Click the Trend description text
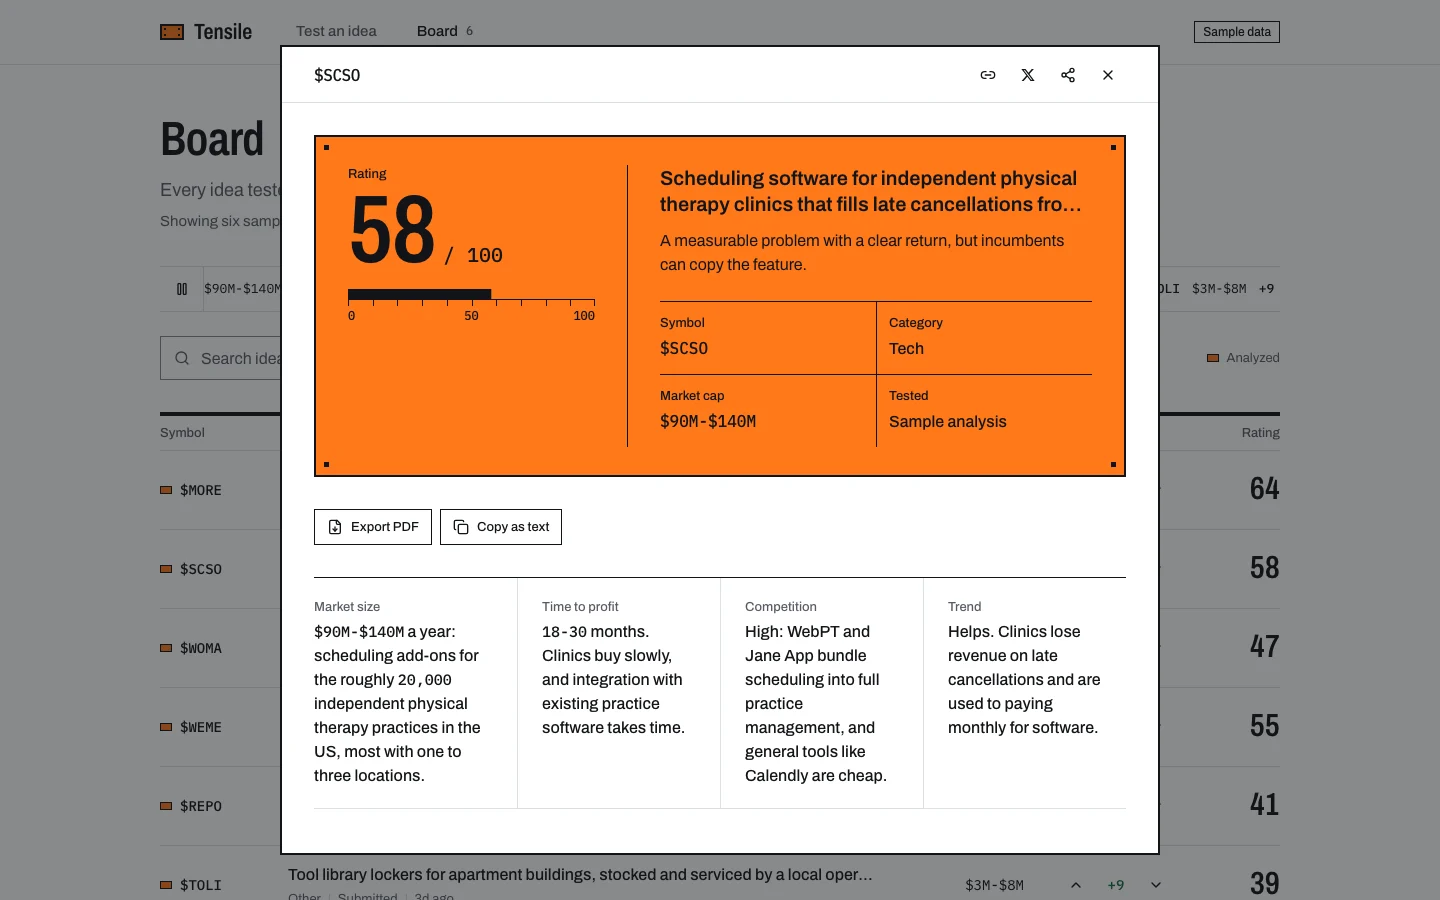This screenshot has height=900, width=1440. coord(1024,680)
